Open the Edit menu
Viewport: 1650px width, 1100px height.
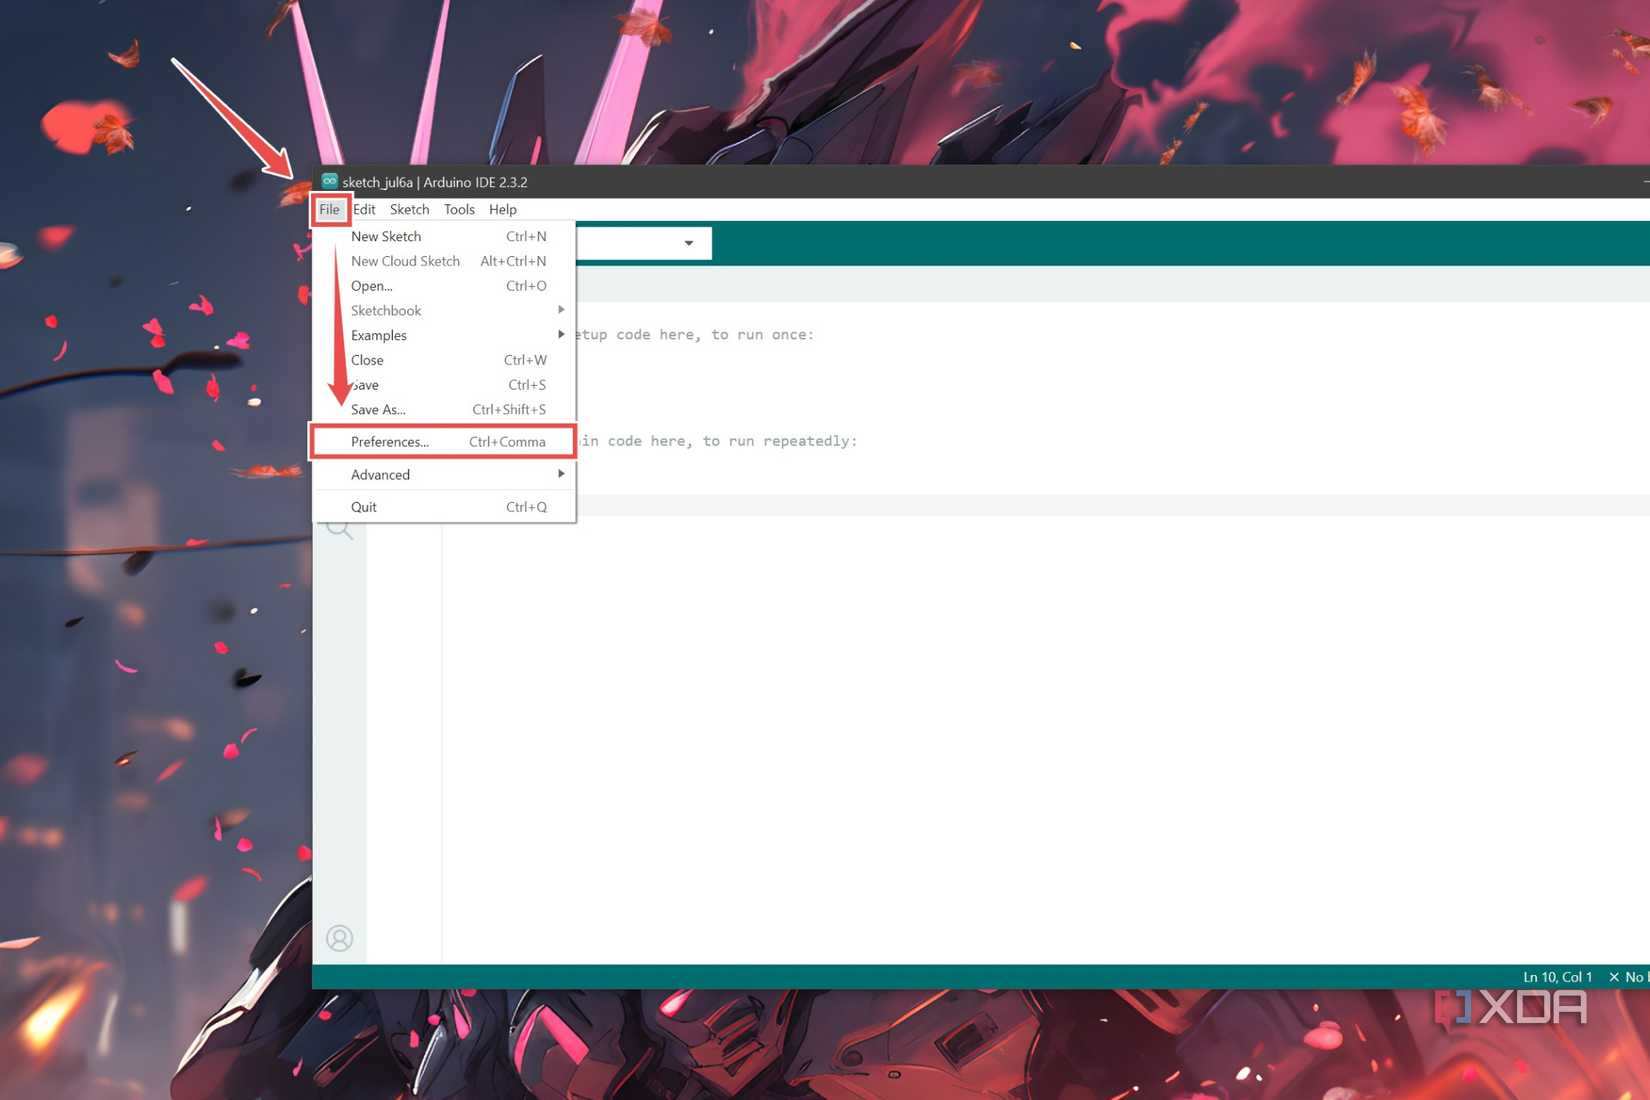[x=364, y=209]
